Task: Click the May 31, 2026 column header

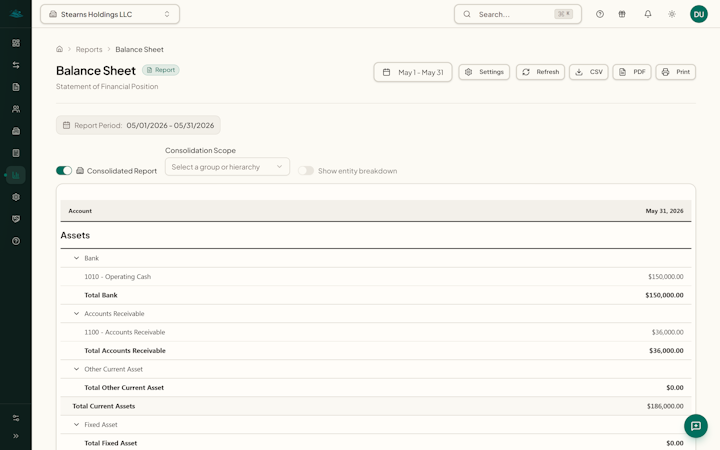Action: tap(664, 211)
